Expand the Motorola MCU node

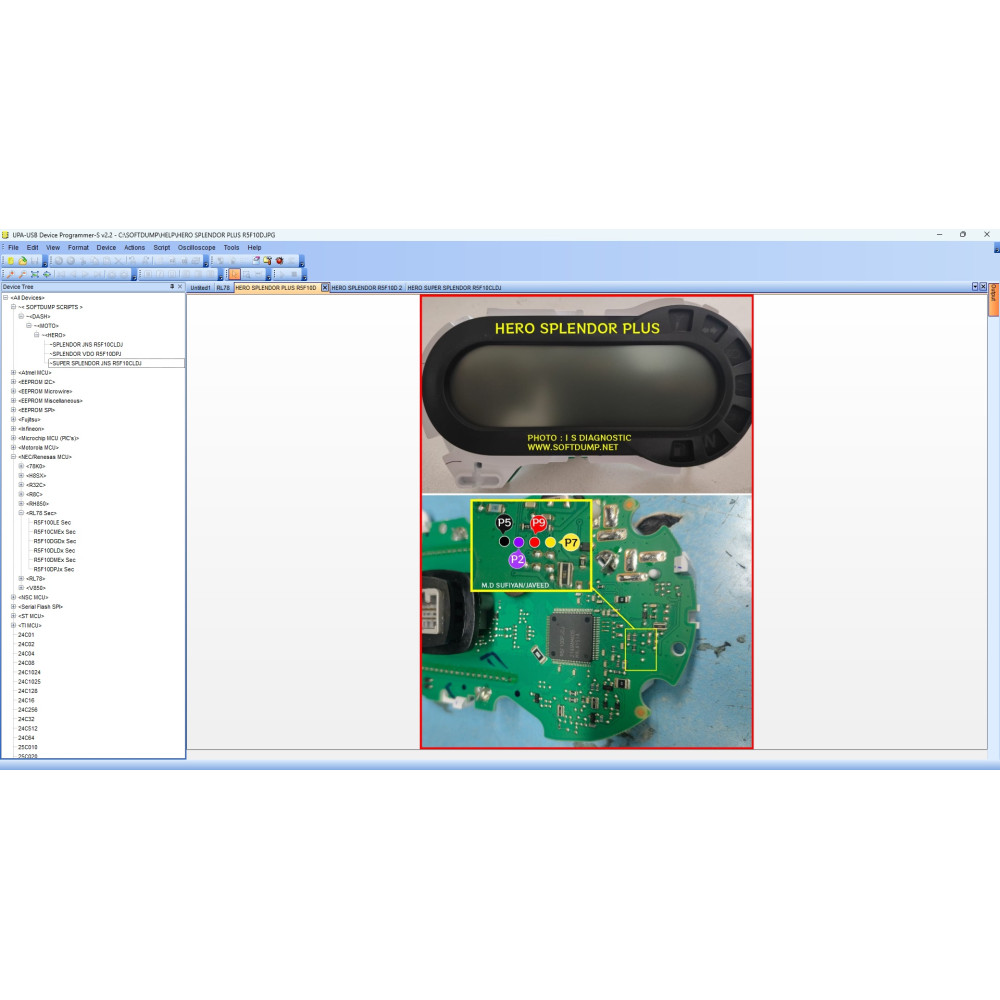tap(13, 447)
